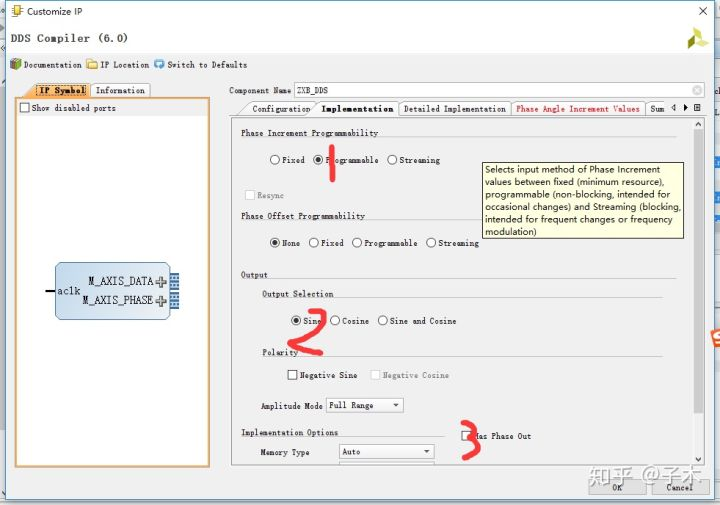
Task: Click the Xilinx logo icon
Action: 697,38
